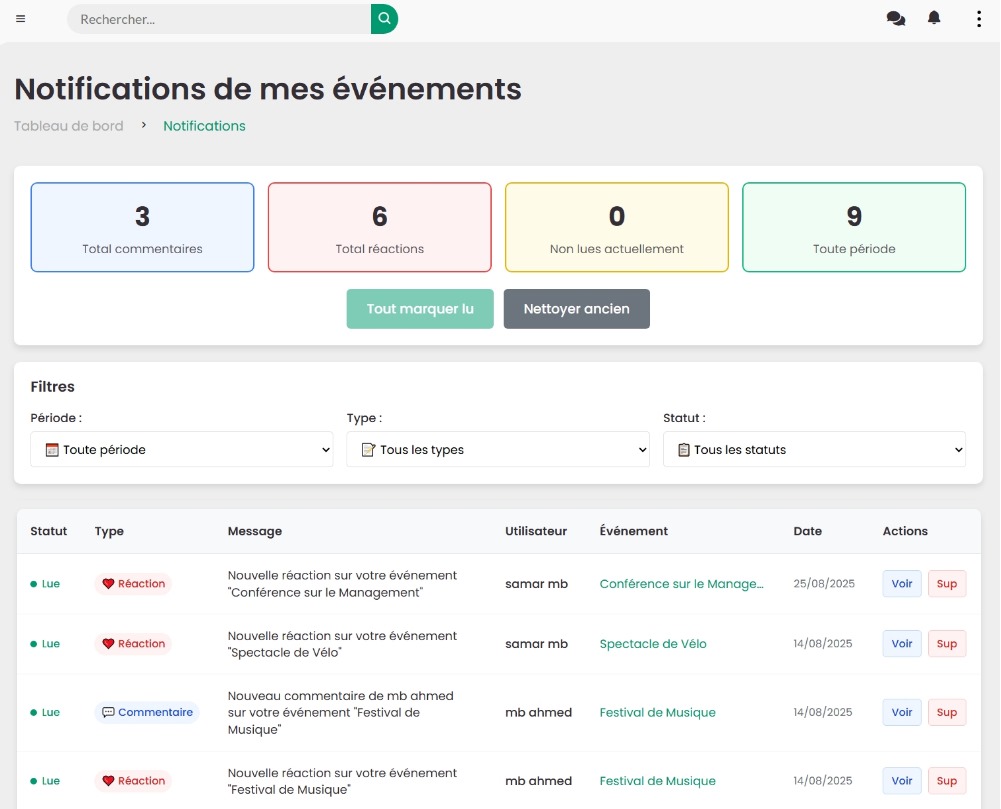Click samar mb in the Conférence row
Viewport: 1001px width, 809px height.
pyautogui.click(x=536, y=584)
